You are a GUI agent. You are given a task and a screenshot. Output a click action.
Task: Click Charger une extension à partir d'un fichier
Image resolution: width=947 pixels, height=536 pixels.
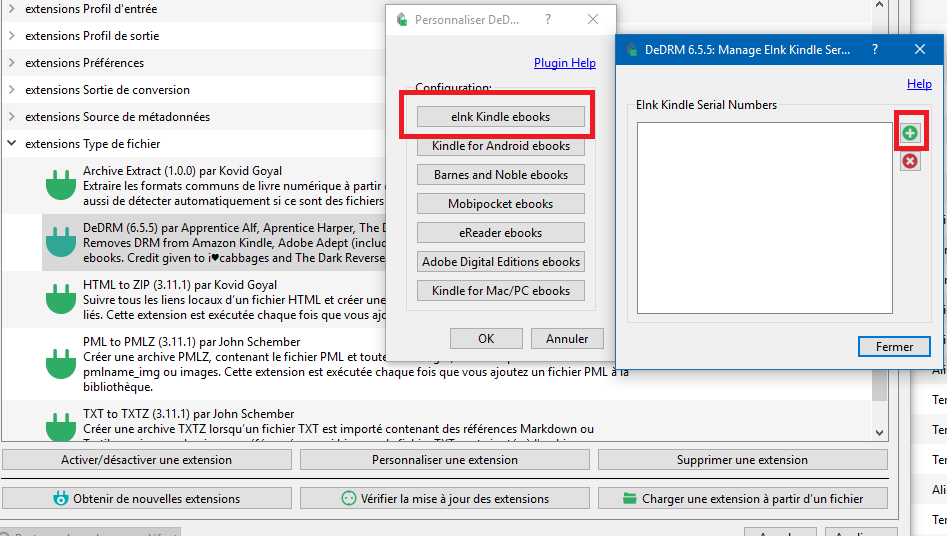[x=742, y=499]
